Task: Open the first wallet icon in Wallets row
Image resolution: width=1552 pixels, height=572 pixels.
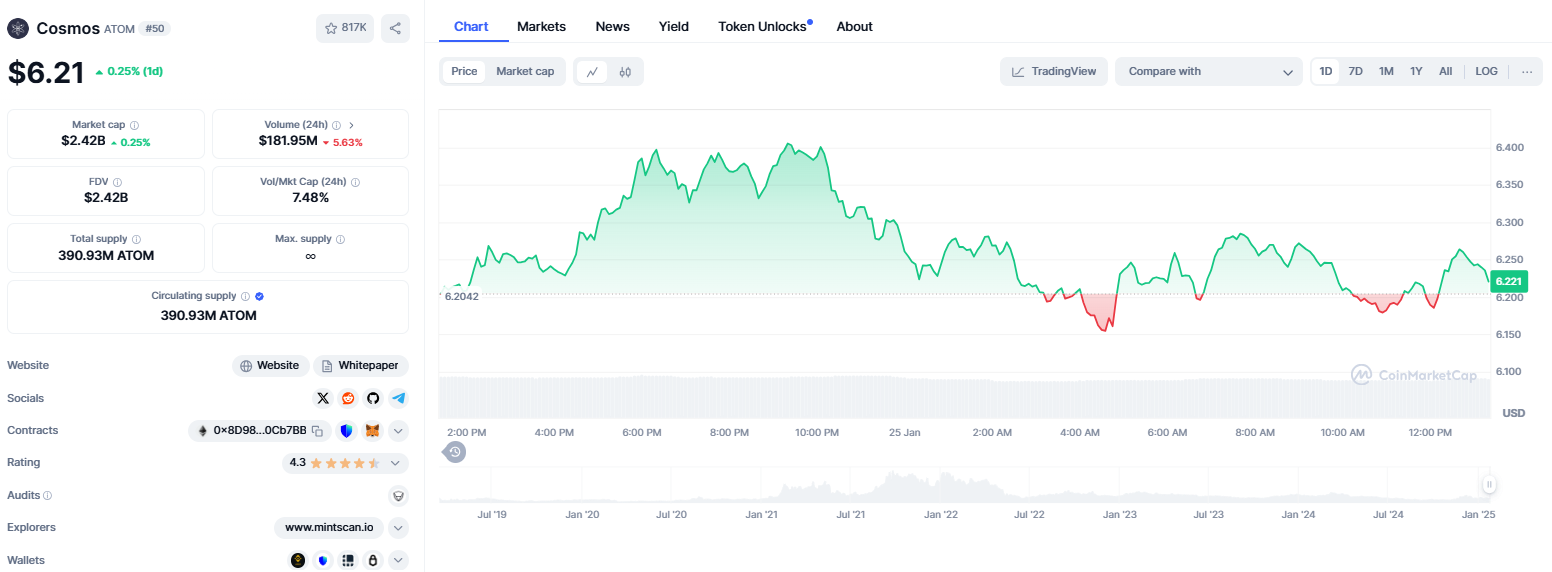Action: [298, 560]
